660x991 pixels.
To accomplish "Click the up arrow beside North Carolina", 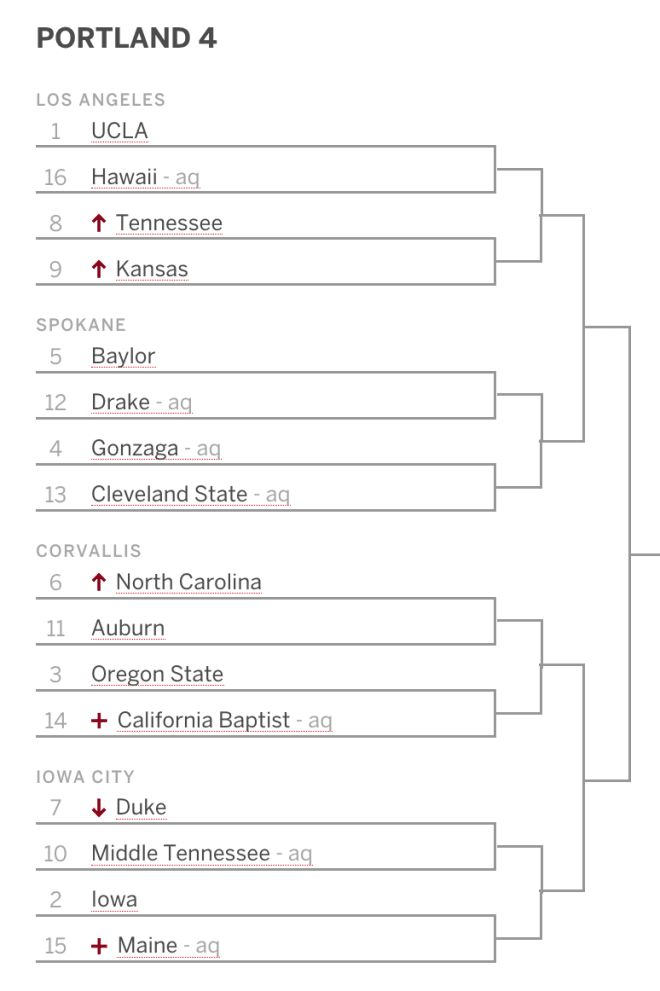I will tap(98, 582).
